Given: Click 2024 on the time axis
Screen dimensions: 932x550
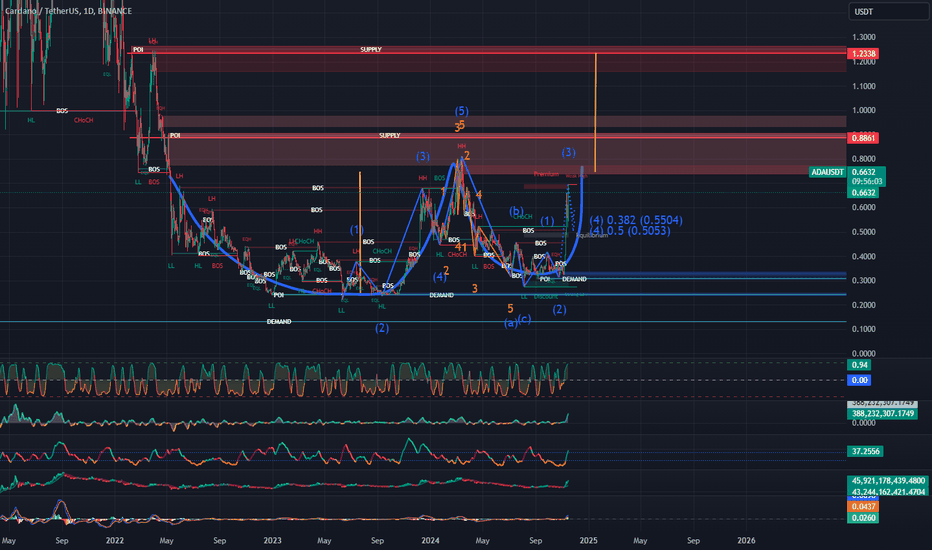Looking at the screenshot, I should tap(430, 540).
